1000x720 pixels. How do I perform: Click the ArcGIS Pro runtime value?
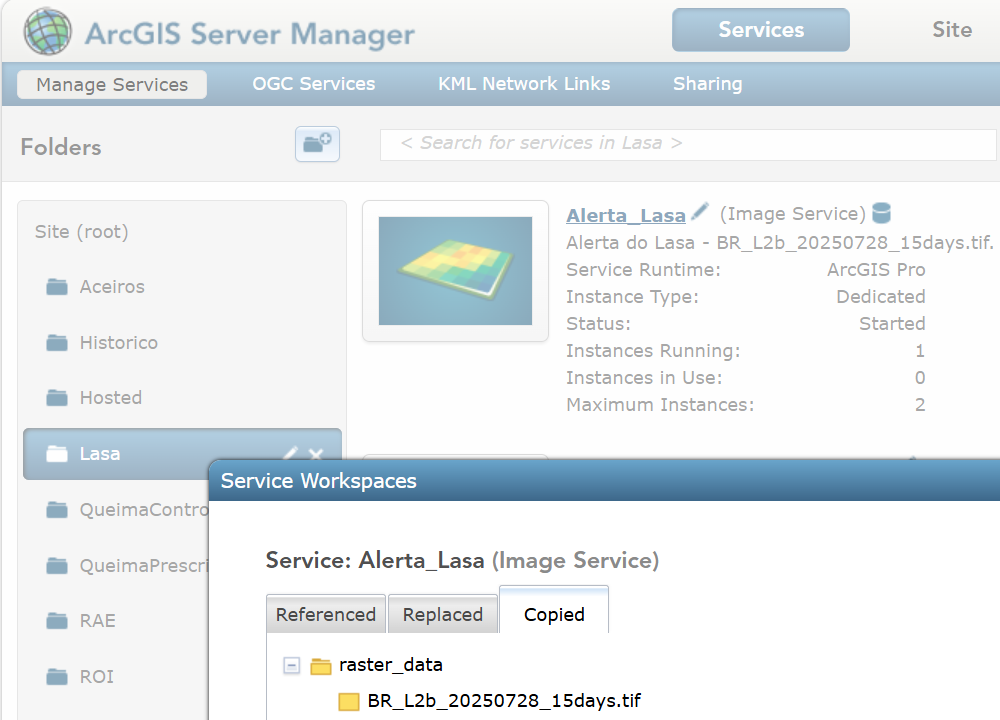pyautogui.click(x=876, y=270)
